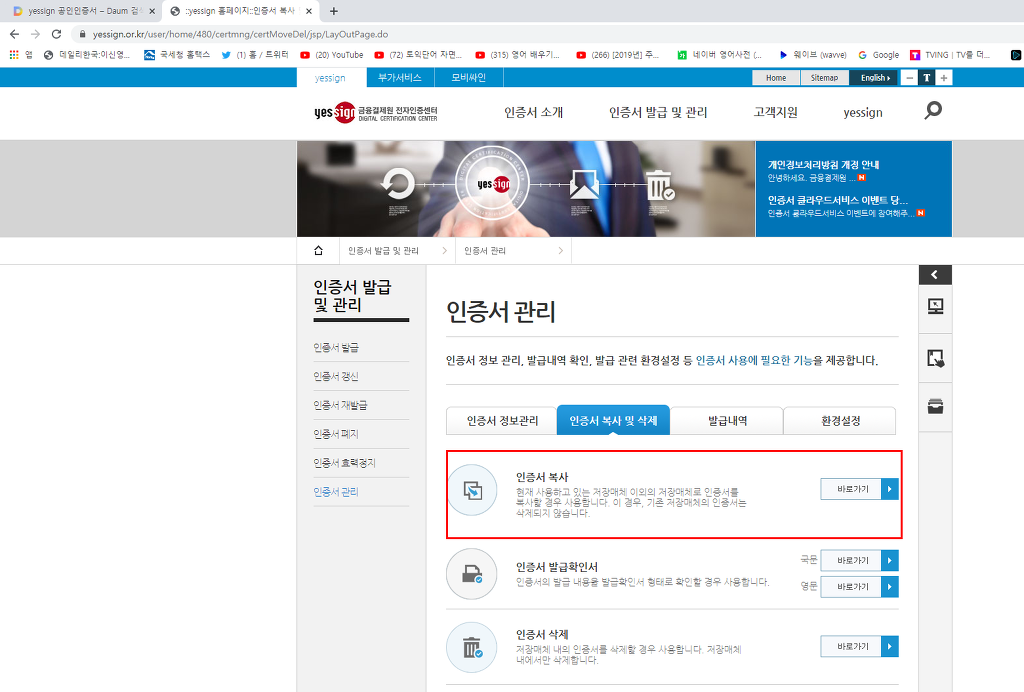
Task: Click the archive box icon in right sidebar
Action: [935, 406]
